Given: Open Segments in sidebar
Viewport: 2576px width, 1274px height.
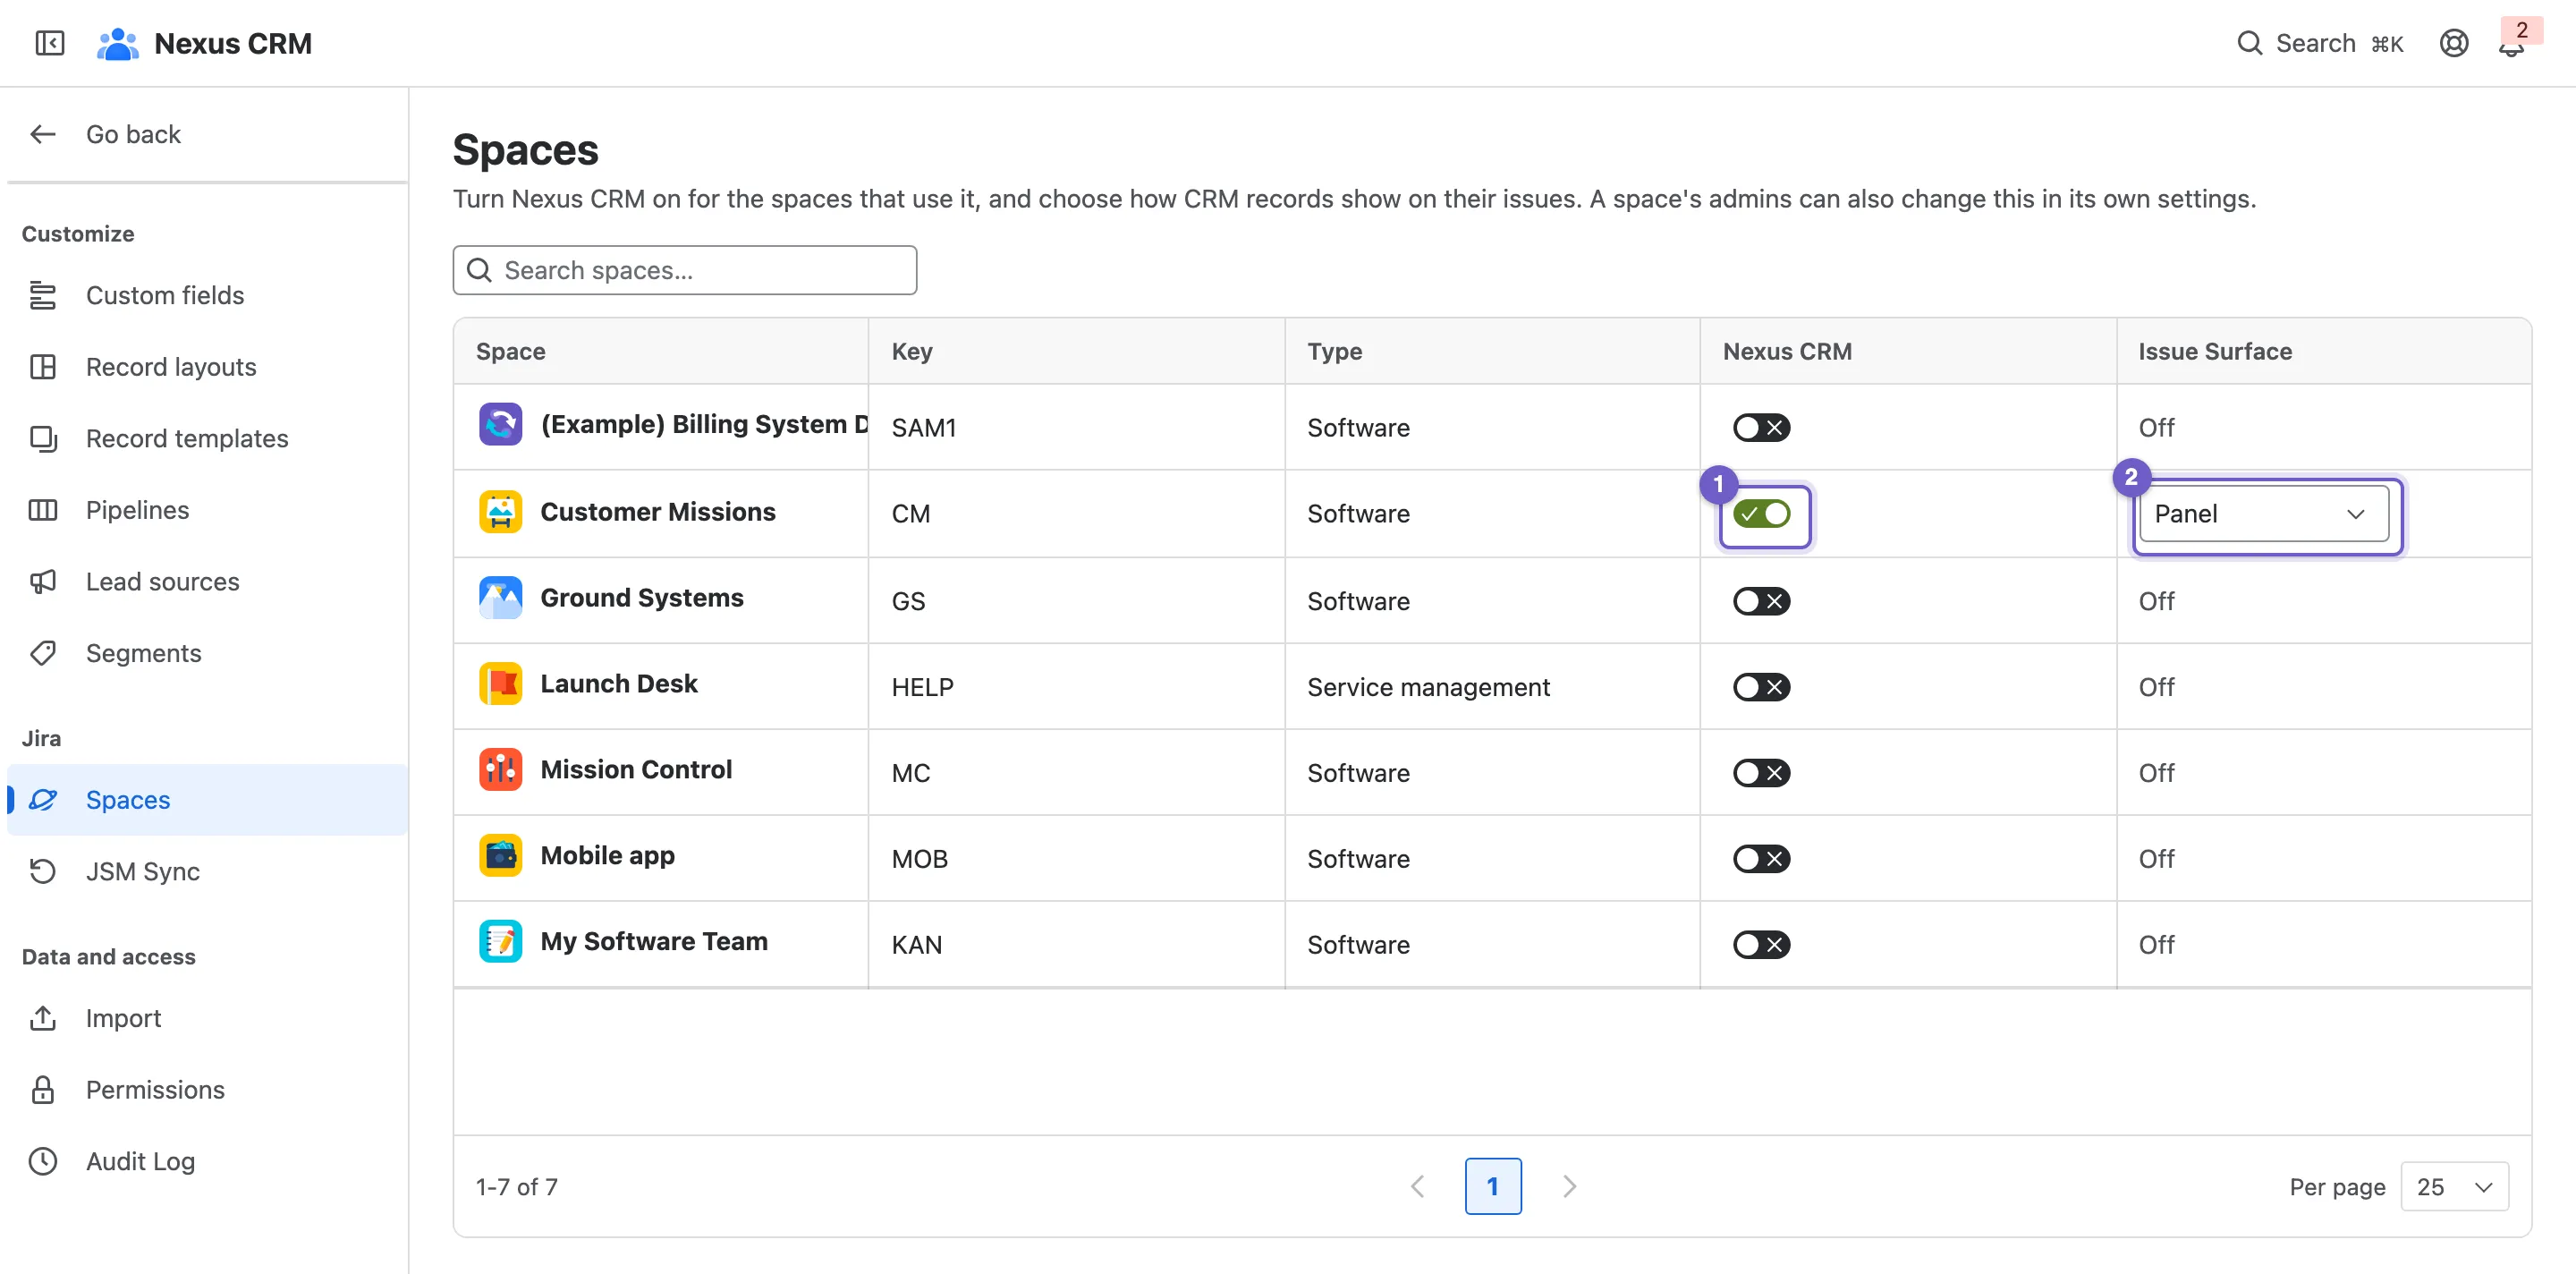Looking at the screenshot, I should pyautogui.click(x=207, y=654).
